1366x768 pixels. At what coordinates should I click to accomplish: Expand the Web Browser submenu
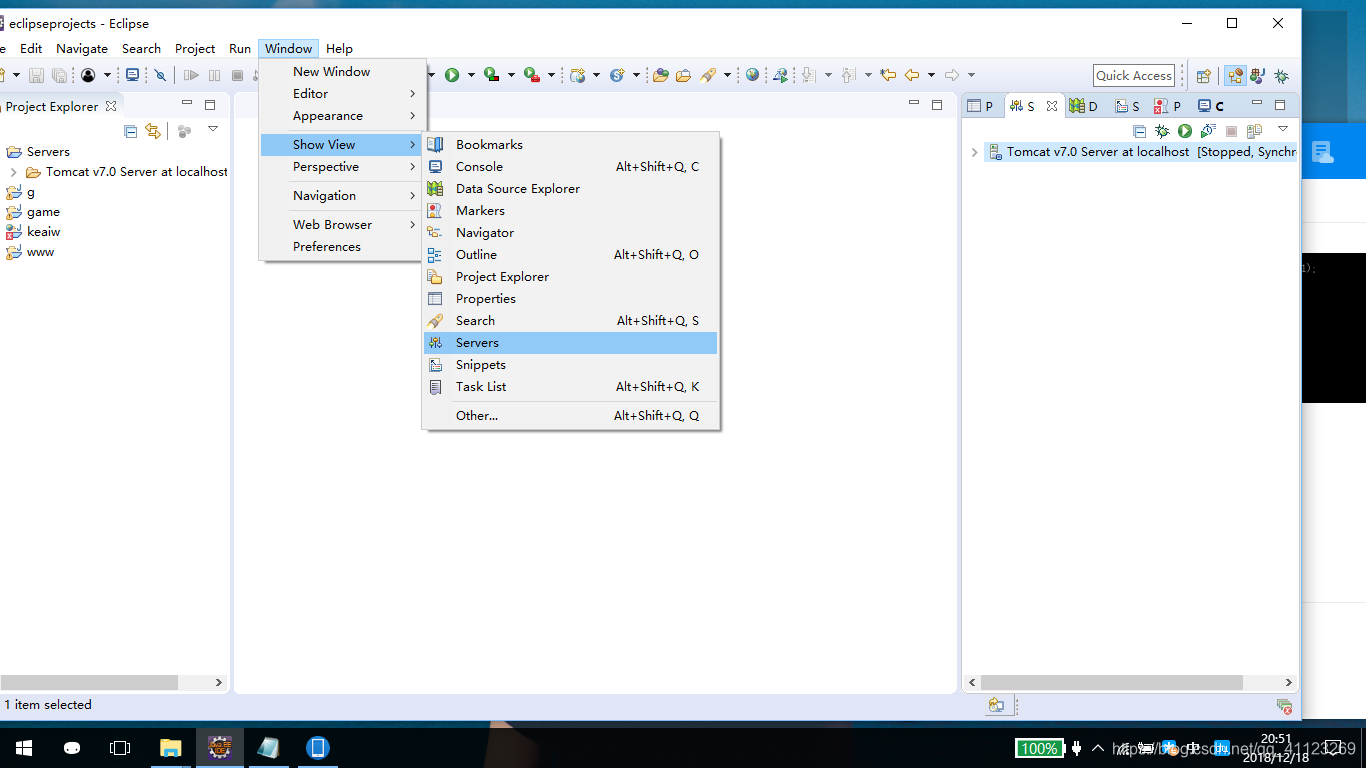(343, 225)
